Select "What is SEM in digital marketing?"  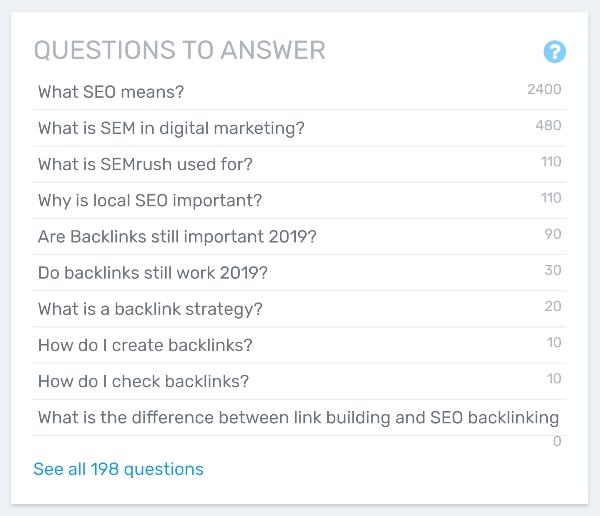point(171,128)
